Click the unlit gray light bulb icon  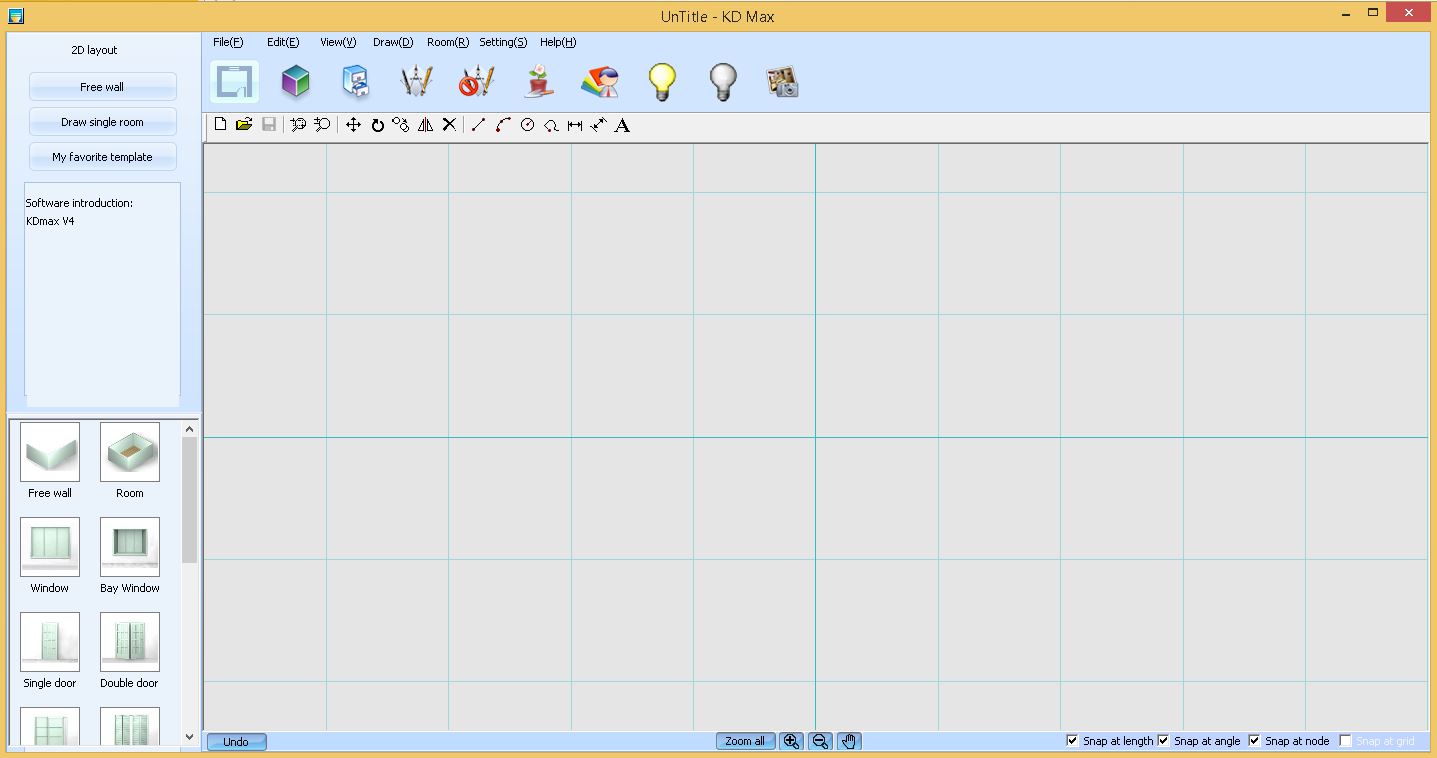[x=722, y=82]
